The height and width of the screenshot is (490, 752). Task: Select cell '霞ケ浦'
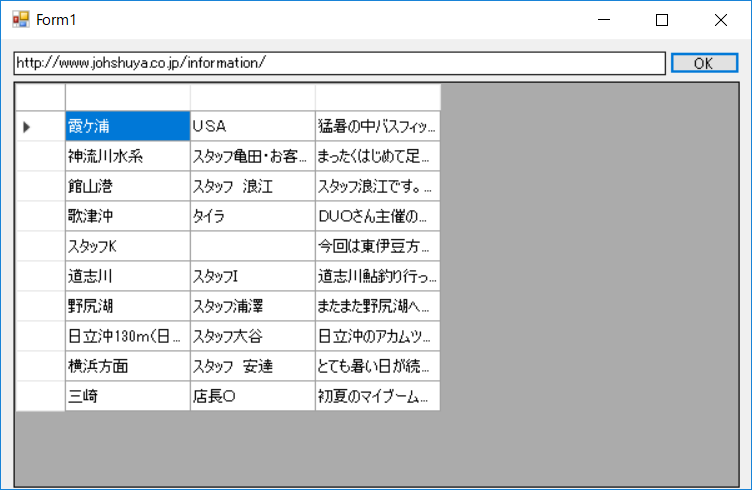coord(128,126)
